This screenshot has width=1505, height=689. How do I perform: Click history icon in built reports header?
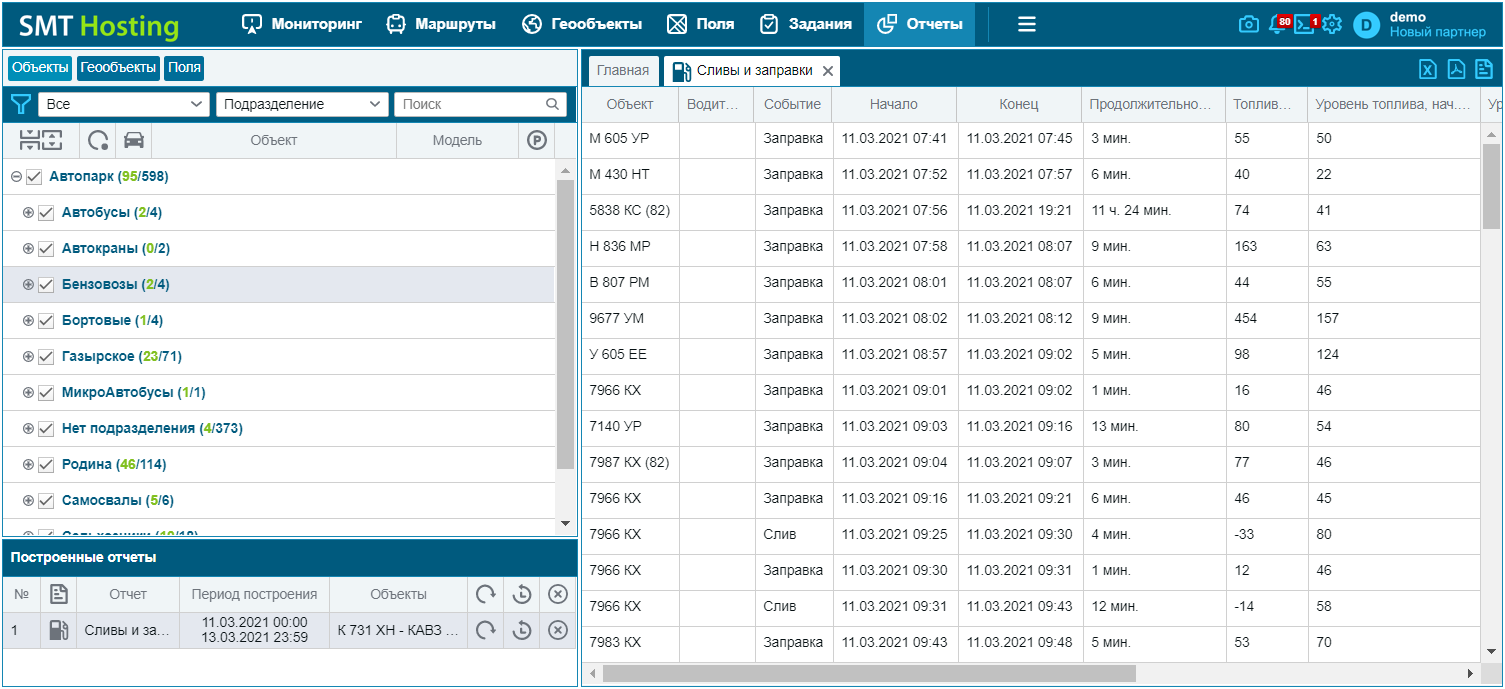pyautogui.click(x=522, y=594)
